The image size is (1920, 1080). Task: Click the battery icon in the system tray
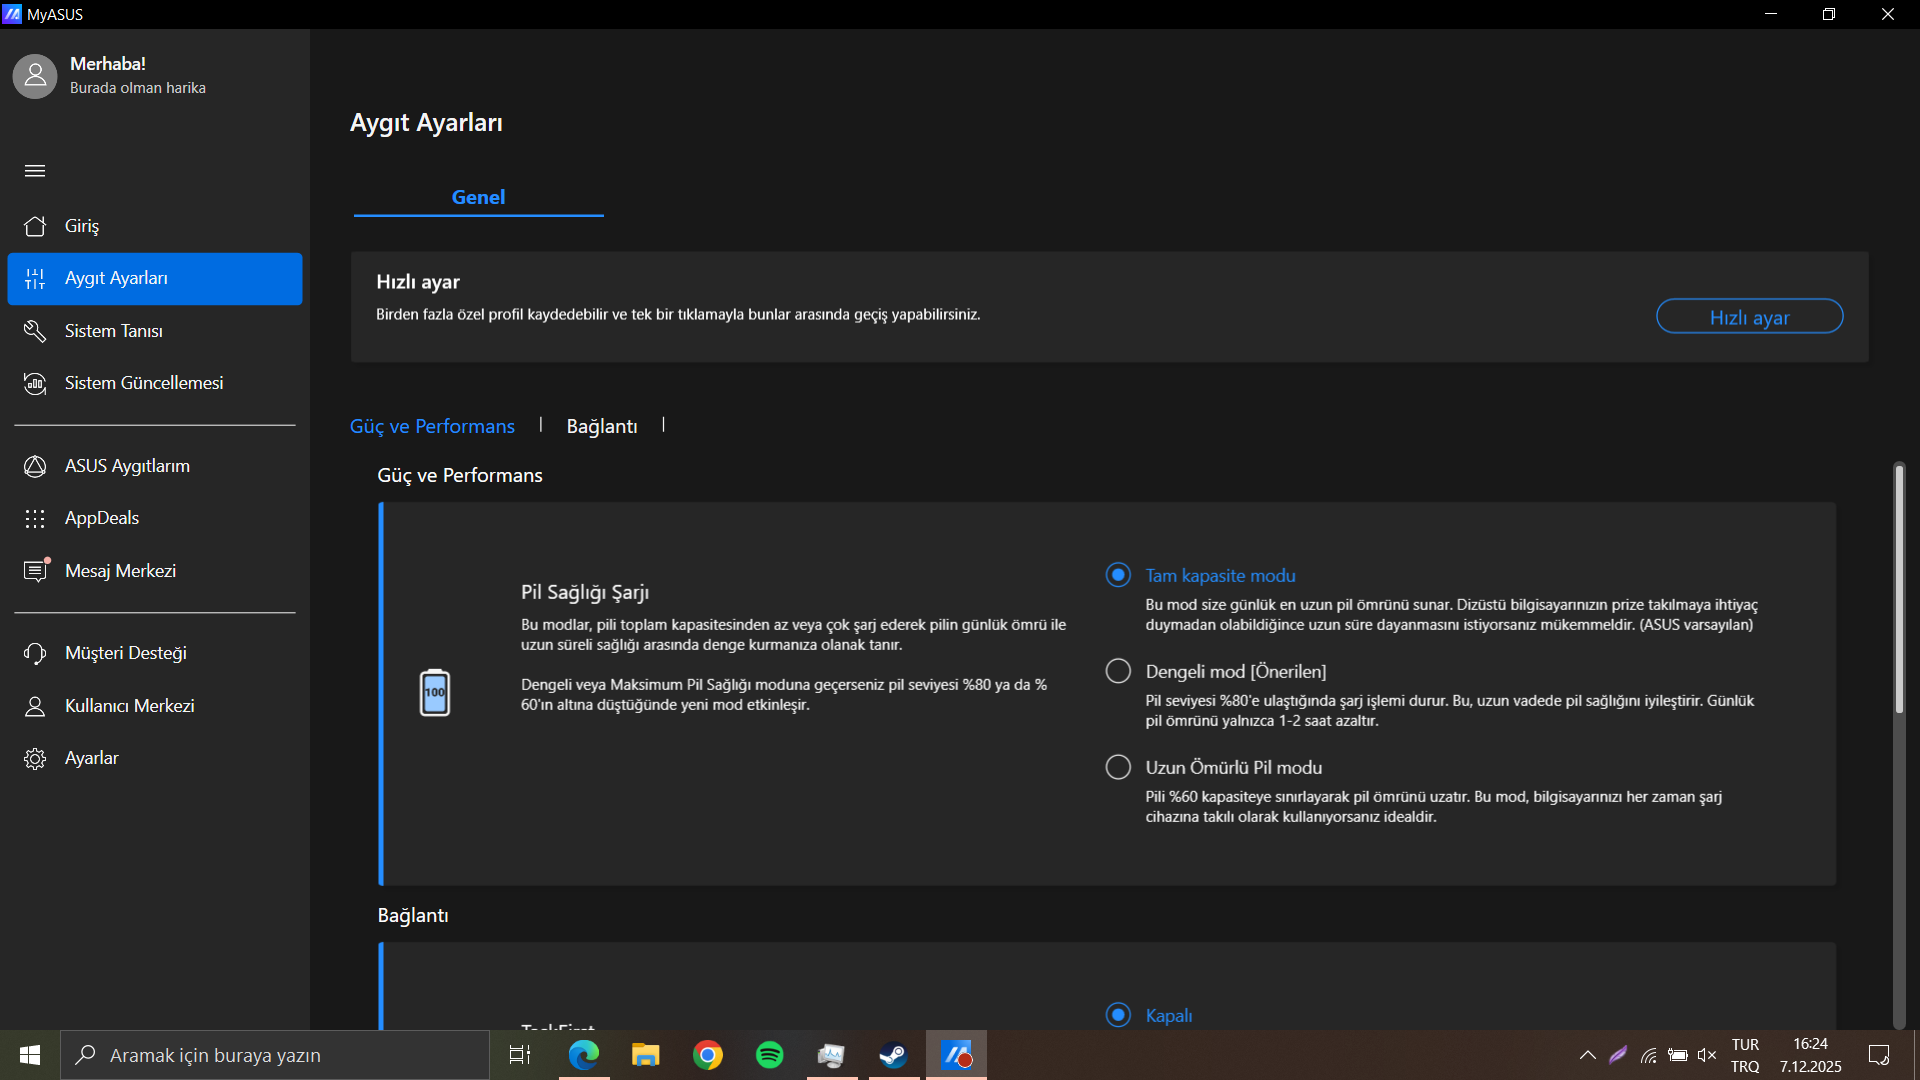tap(1678, 1055)
